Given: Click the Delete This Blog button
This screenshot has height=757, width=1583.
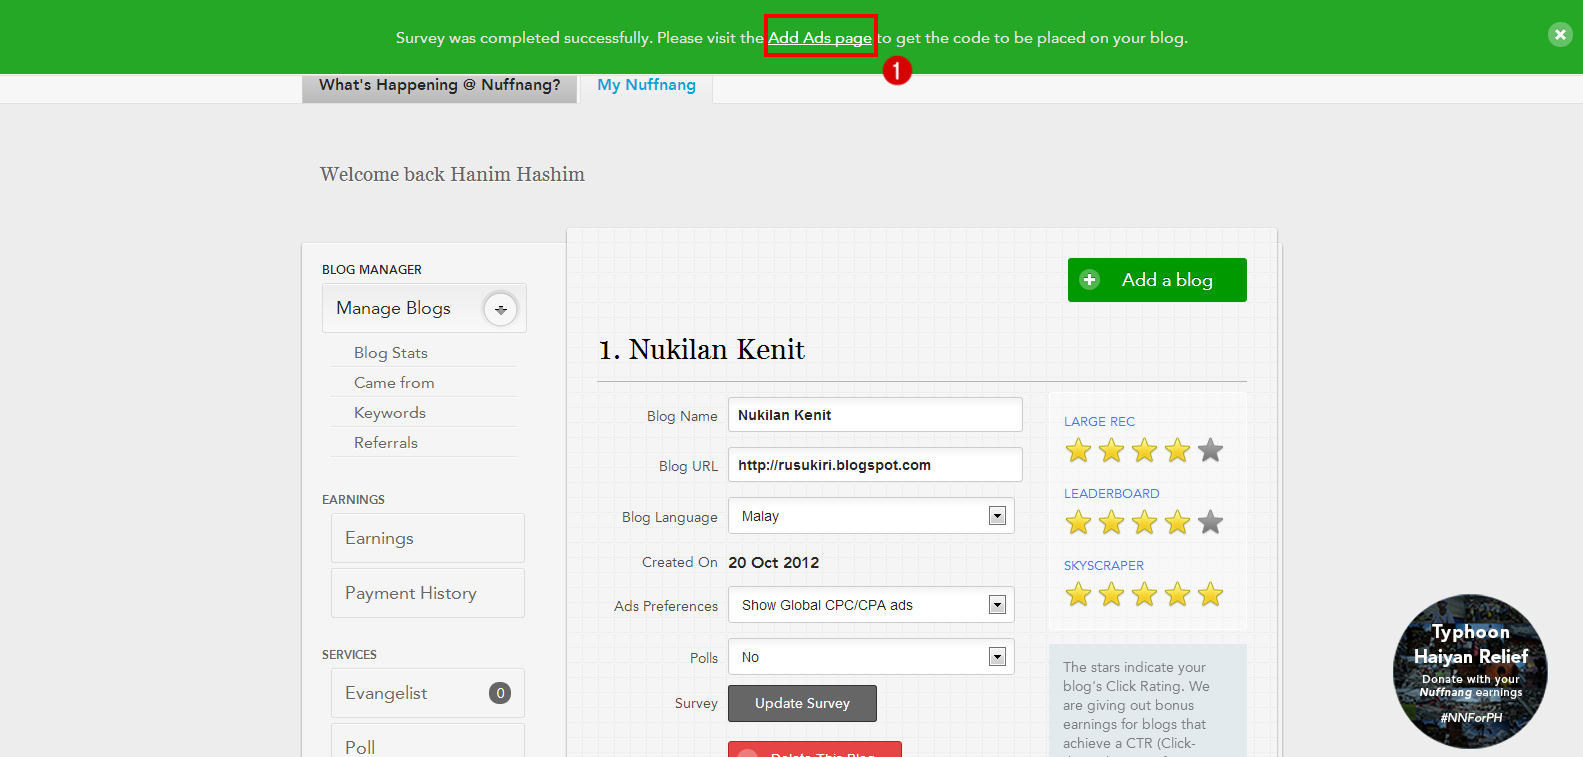Looking at the screenshot, I should click(x=815, y=750).
